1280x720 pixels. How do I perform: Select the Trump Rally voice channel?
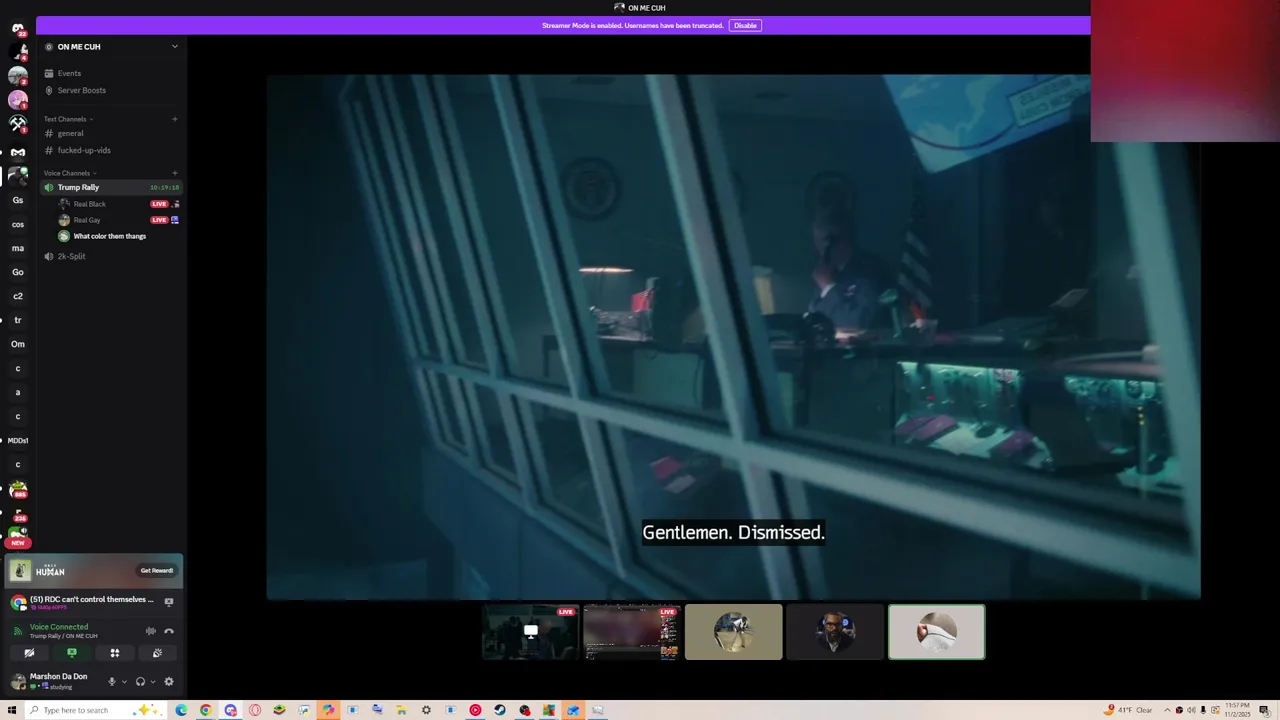tap(110, 187)
